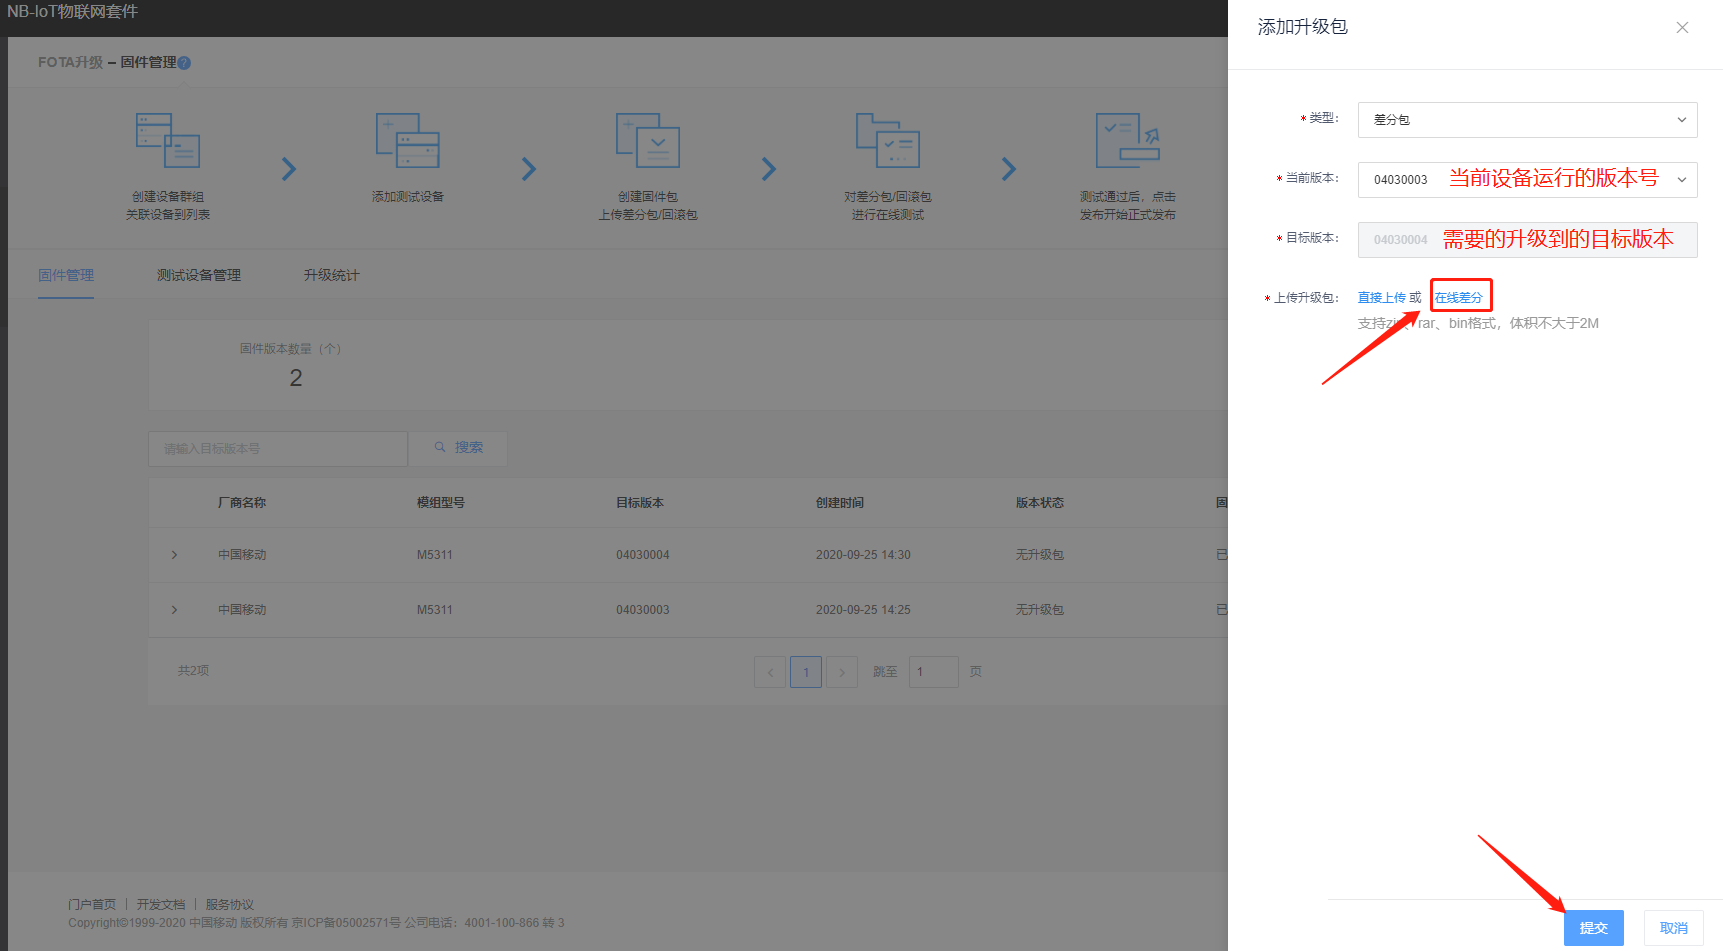The width and height of the screenshot is (1723, 951).
Task: Open the 门户首页 footer link
Action: tap(92, 905)
